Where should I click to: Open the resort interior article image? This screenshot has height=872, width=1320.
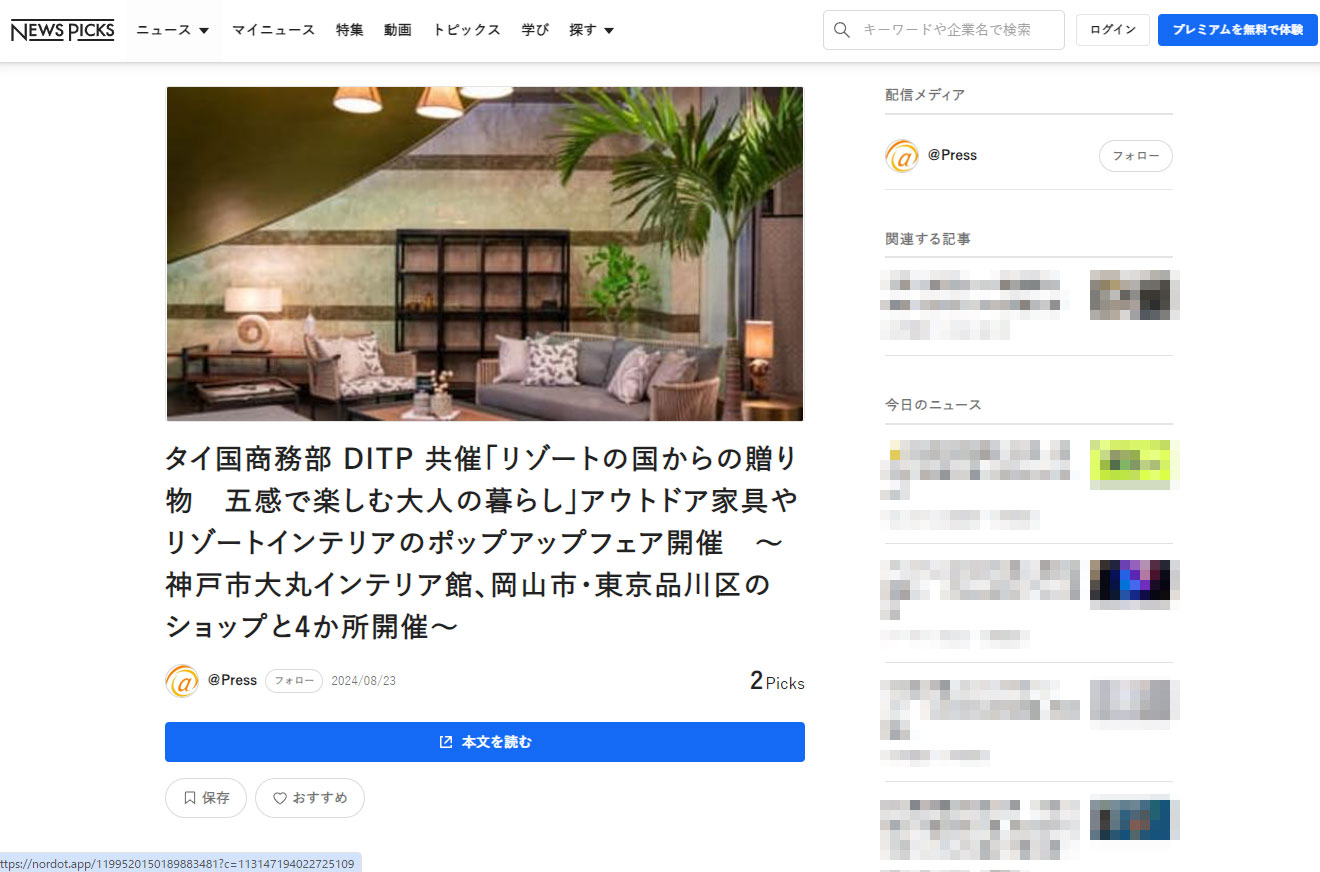pyautogui.click(x=484, y=254)
